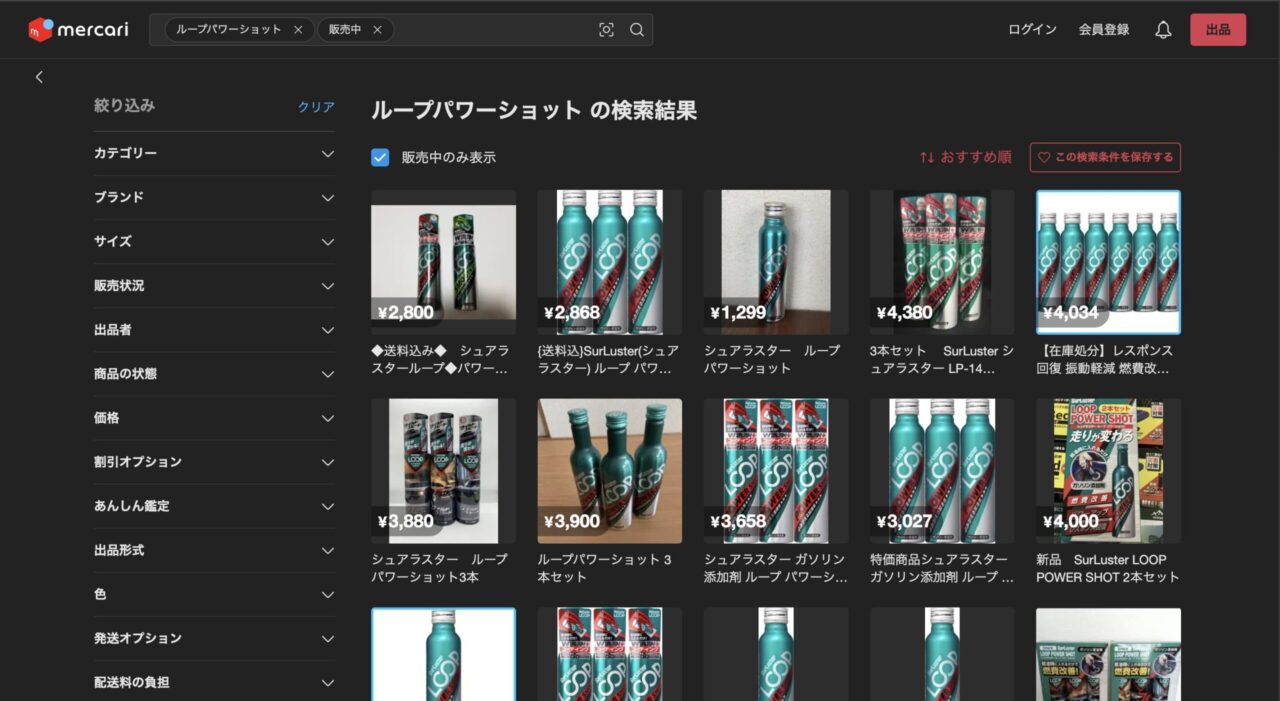Click title ◆送料込み◆ シュアラスターループ
This screenshot has width=1280, height=701.
(x=441, y=359)
